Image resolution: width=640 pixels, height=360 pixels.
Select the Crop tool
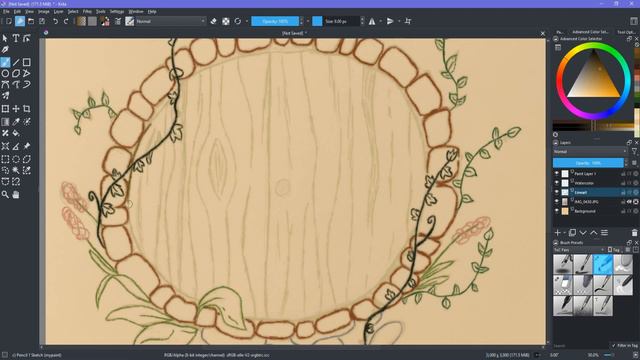coord(27,109)
